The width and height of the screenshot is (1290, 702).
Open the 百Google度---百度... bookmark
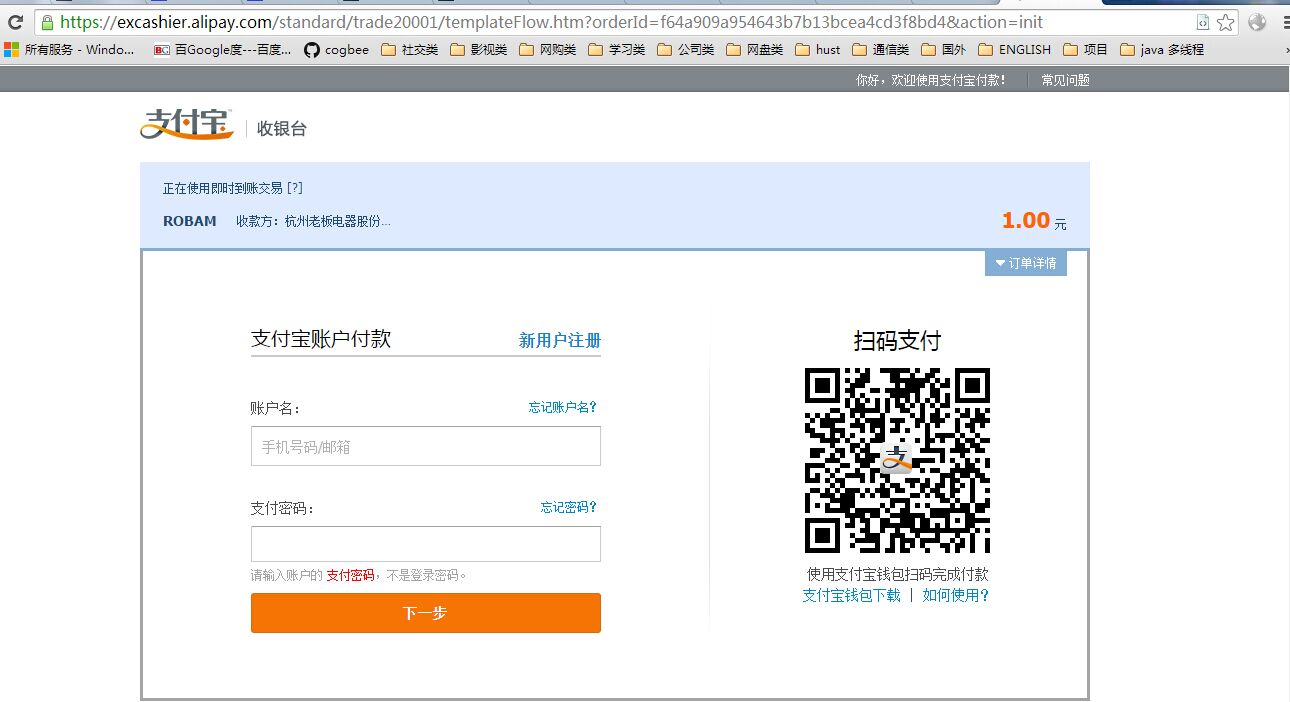coord(223,49)
